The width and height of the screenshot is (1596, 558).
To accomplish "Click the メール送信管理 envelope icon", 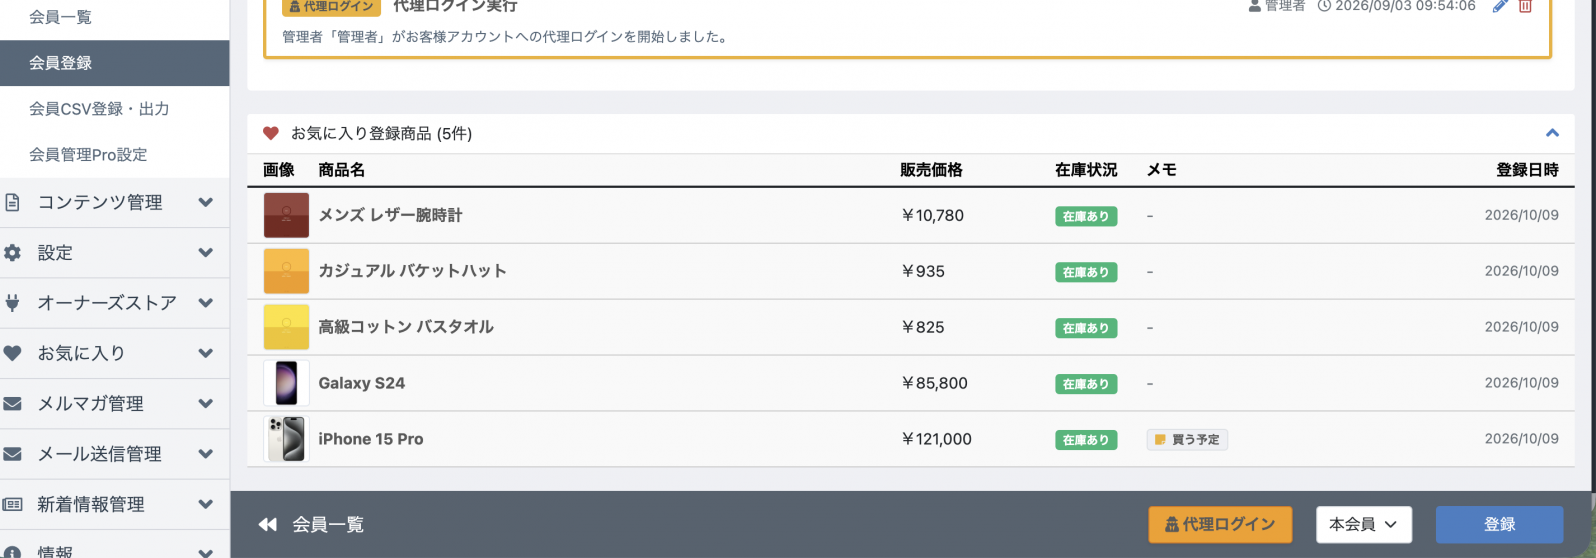I will point(12,454).
